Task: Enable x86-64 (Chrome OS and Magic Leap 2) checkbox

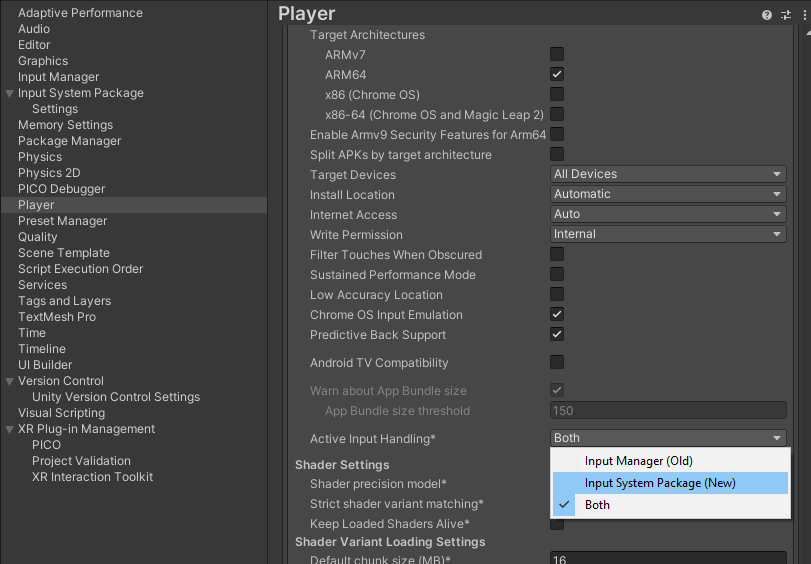Action: (x=557, y=114)
